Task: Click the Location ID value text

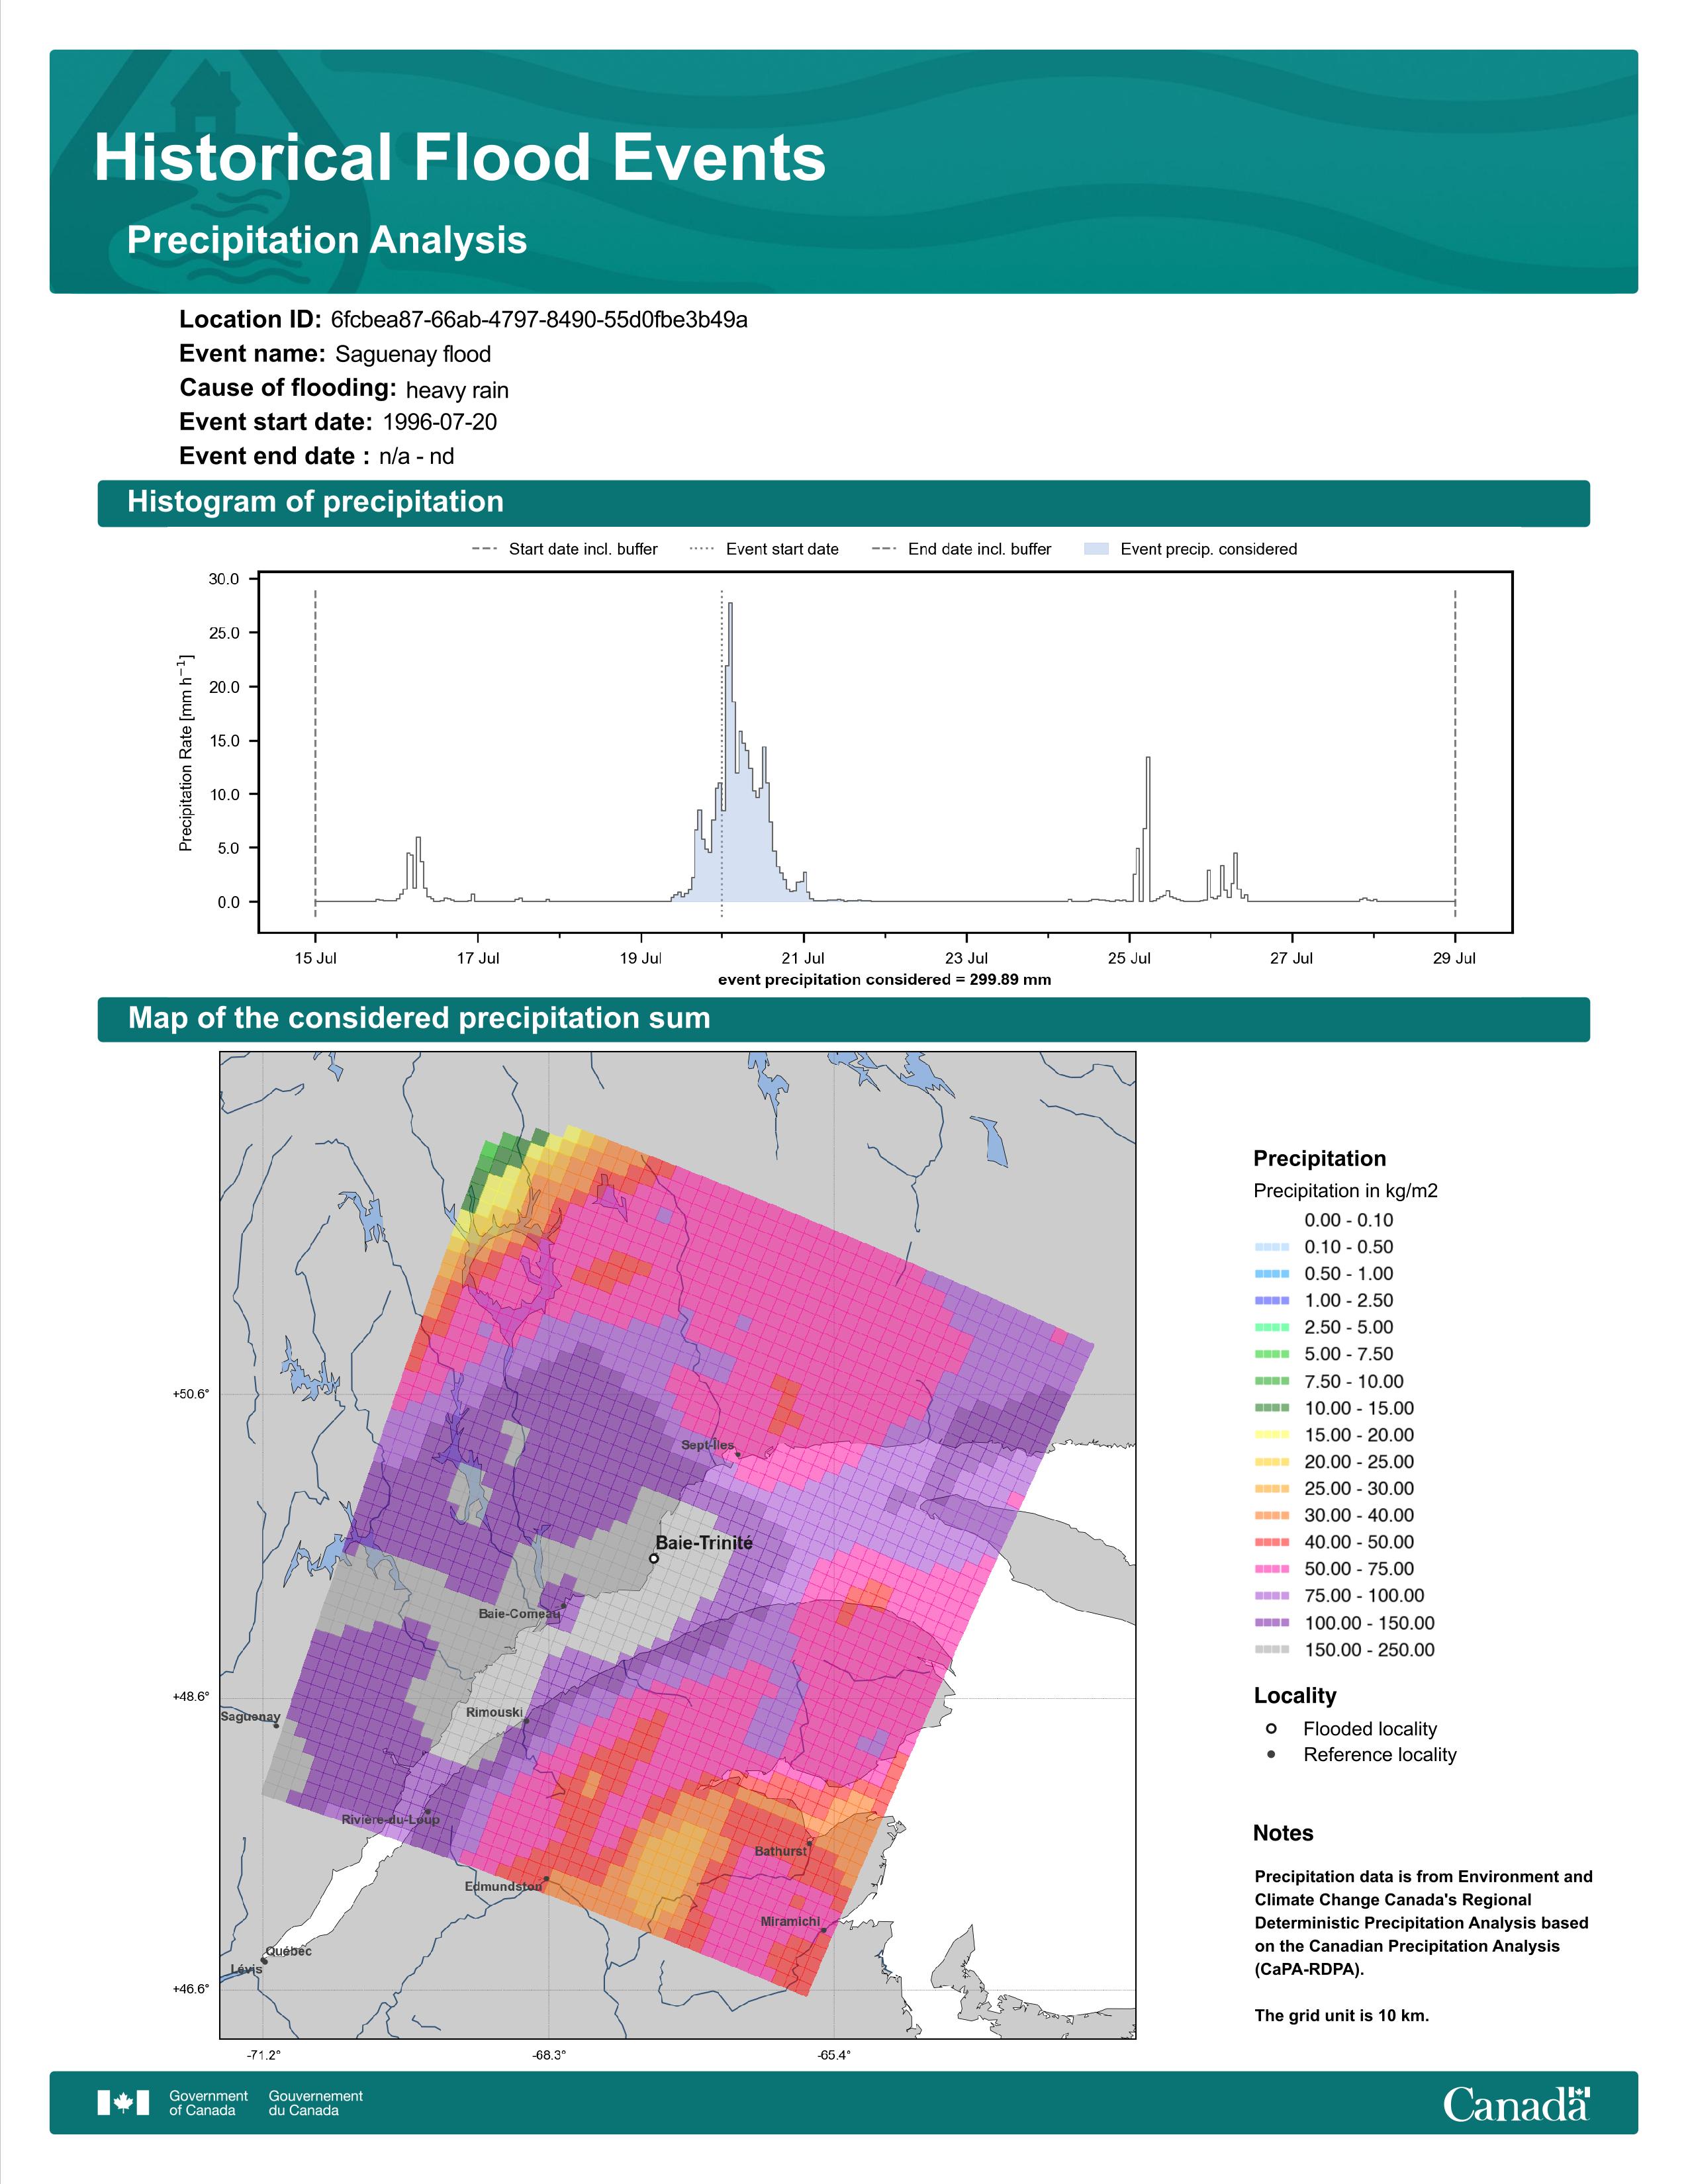Action: [539, 320]
